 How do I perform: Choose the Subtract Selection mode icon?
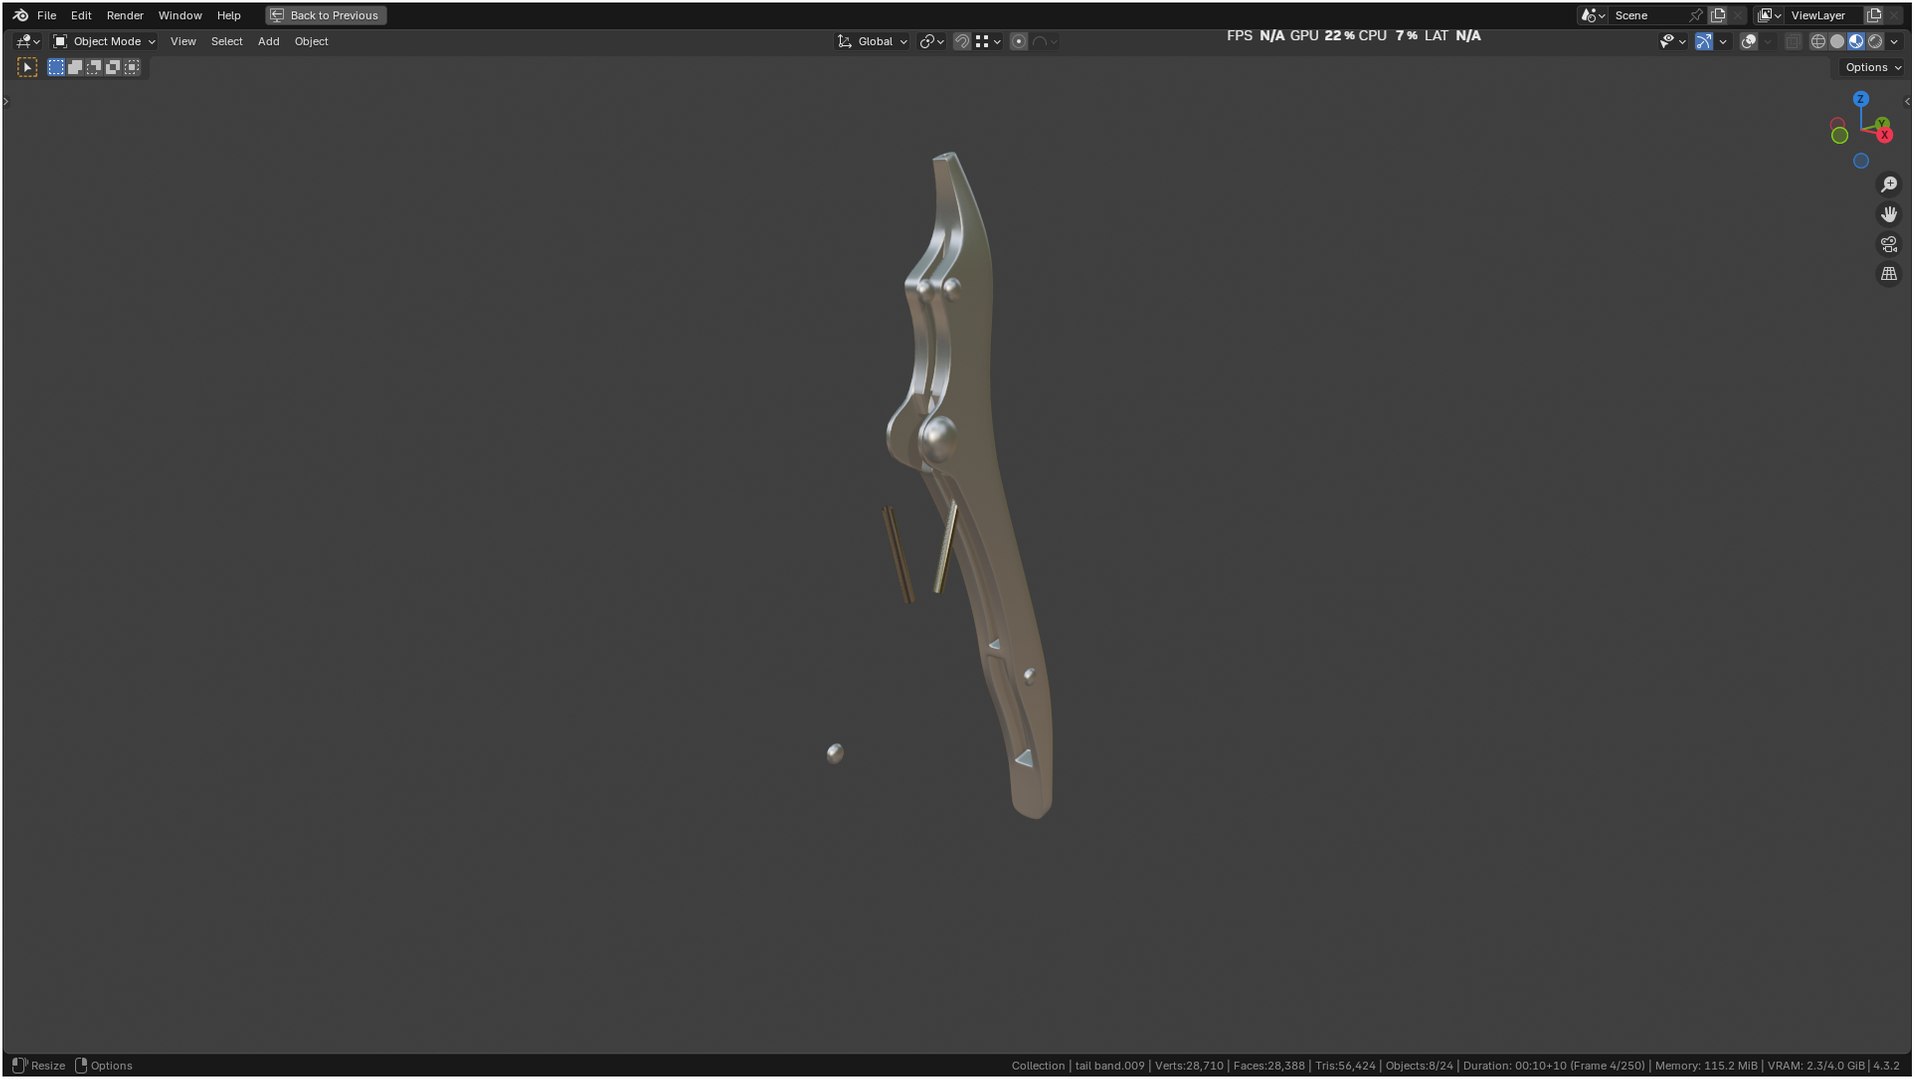[94, 67]
